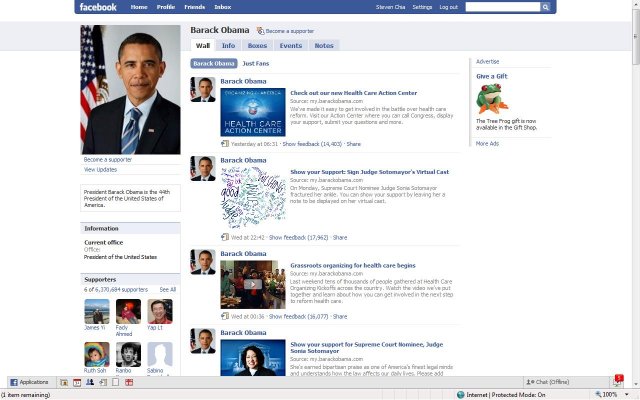Click the Facebook logo in header
This screenshot has height=400, width=640.
[98, 7]
